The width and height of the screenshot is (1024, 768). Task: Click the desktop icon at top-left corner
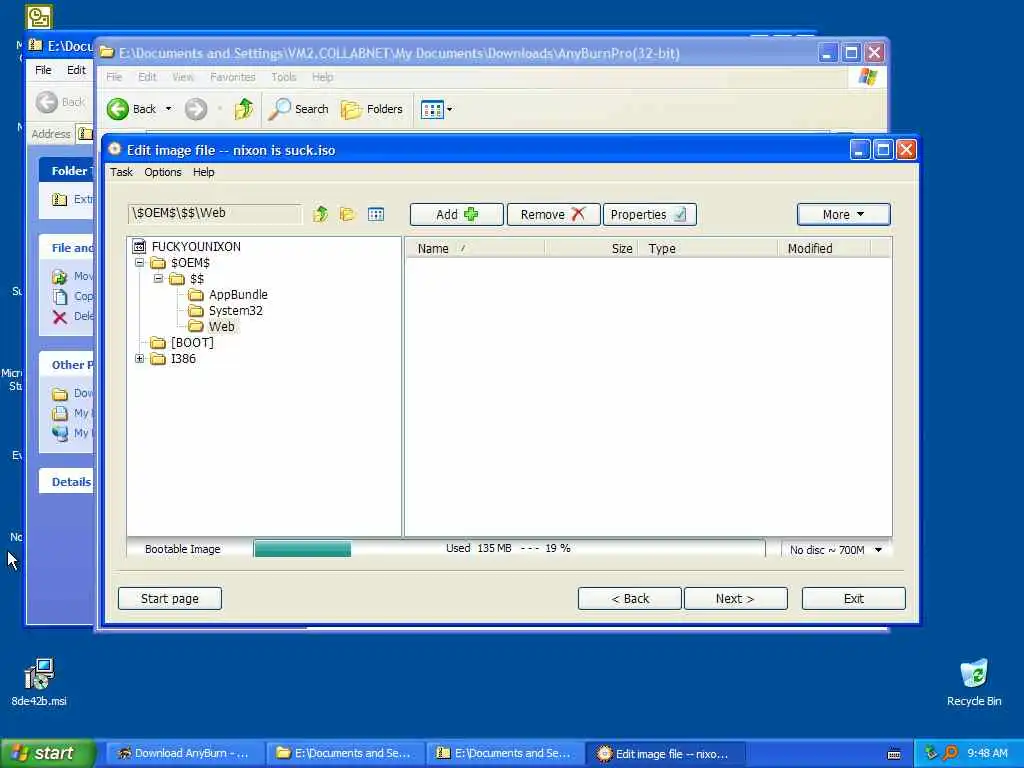tap(39, 17)
